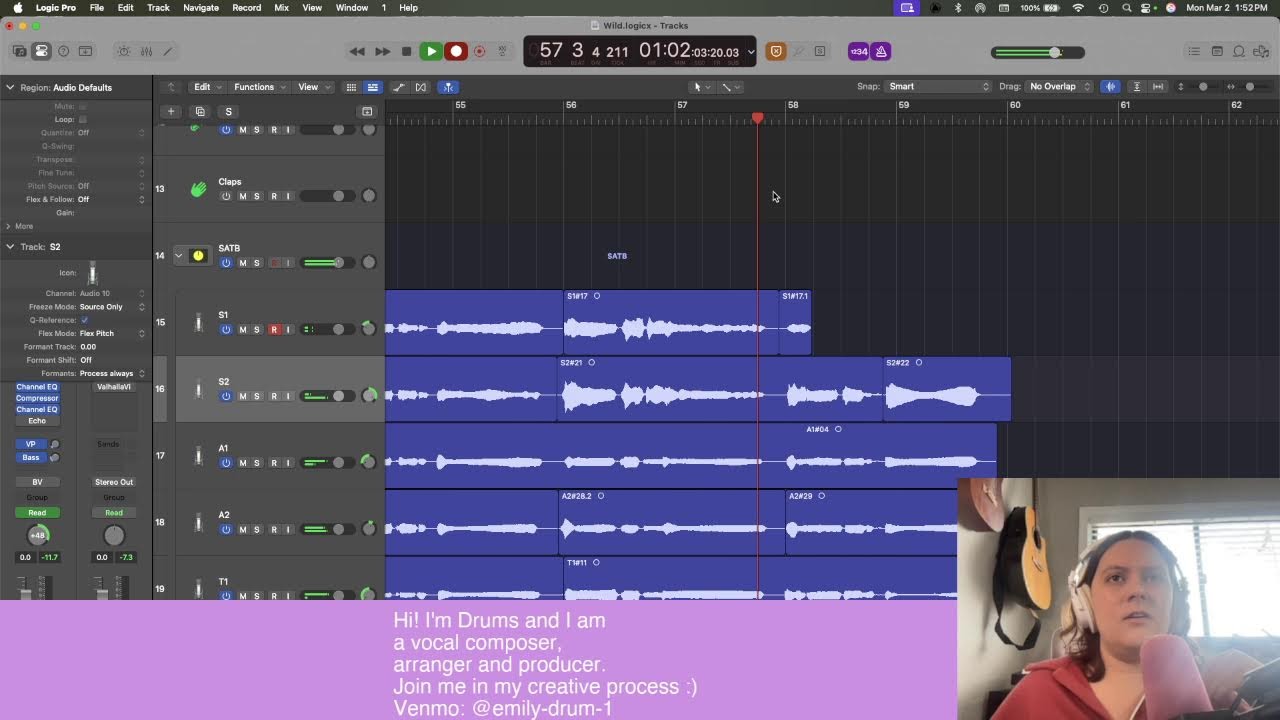
Task: Click the Stereo Out output slot
Action: pyautogui.click(x=114, y=482)
